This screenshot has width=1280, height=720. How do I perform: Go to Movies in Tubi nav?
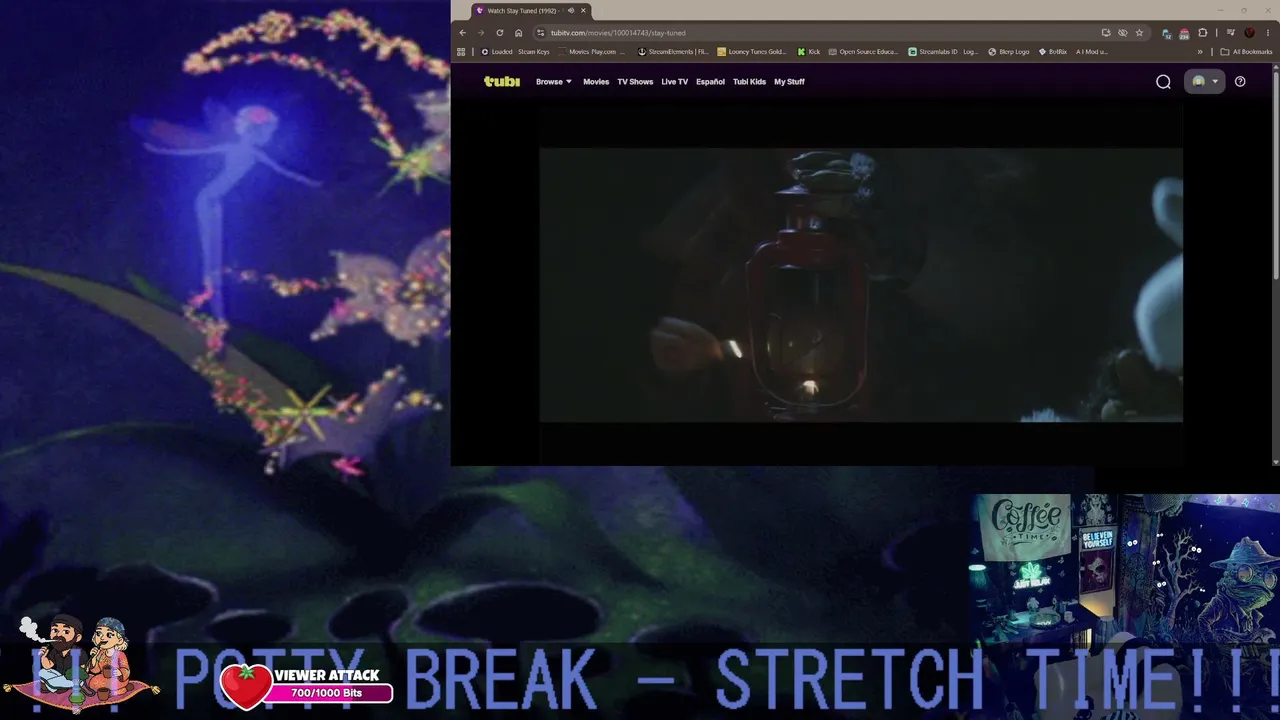(x=596, y=82)
